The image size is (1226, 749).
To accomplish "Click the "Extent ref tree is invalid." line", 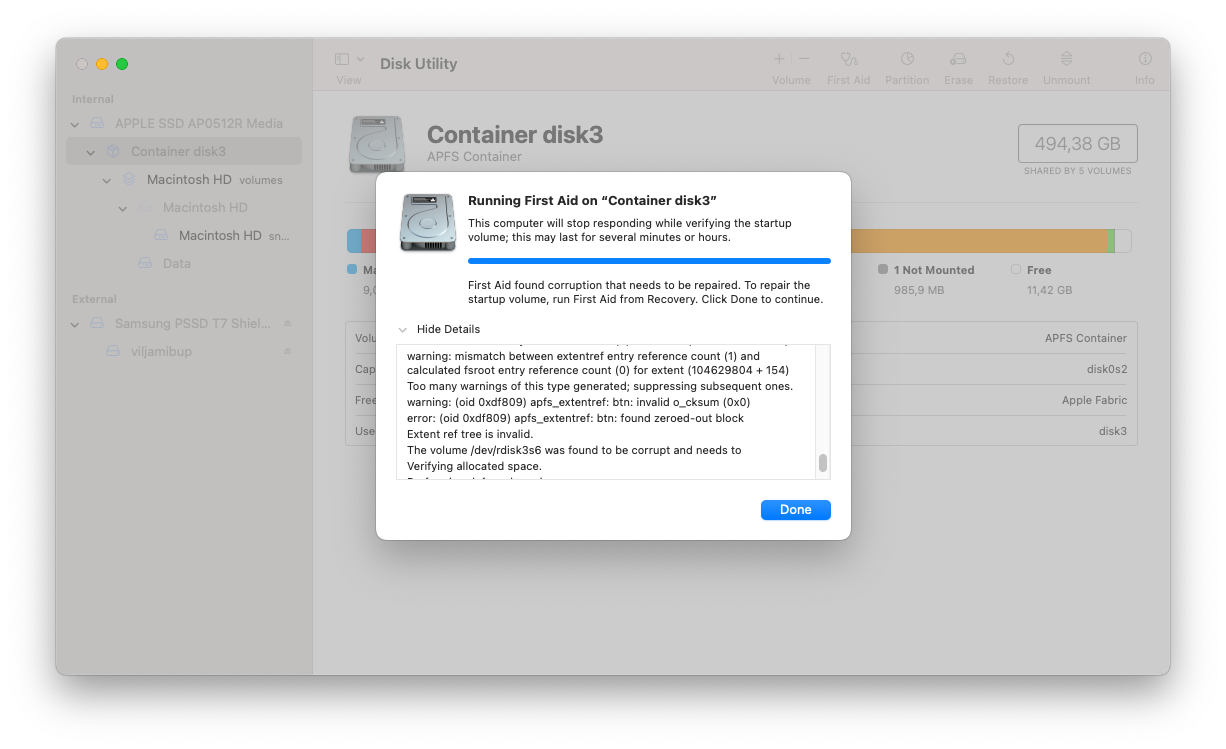I will click(470, 434).
